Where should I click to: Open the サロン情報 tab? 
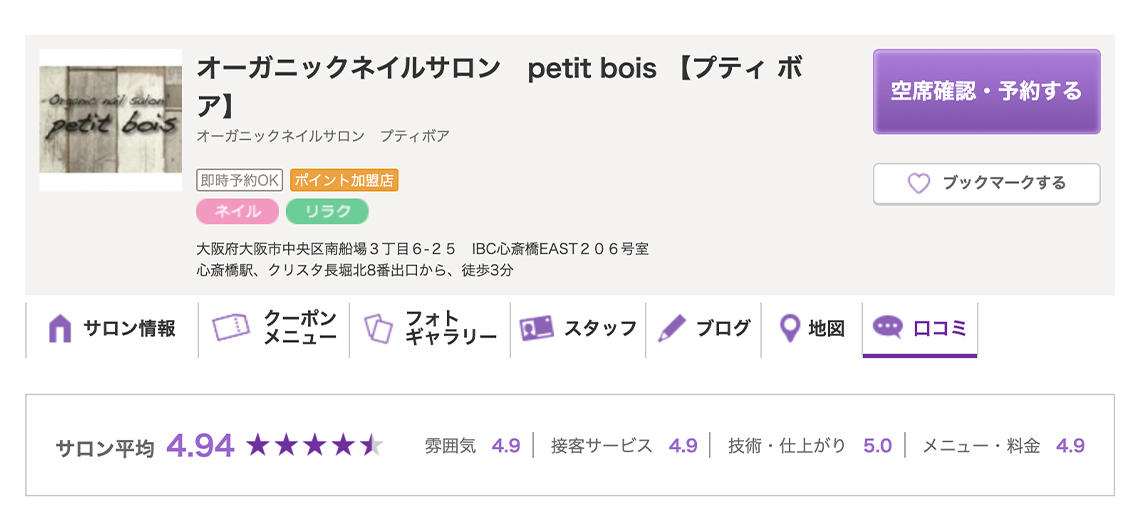pos(112,330)
